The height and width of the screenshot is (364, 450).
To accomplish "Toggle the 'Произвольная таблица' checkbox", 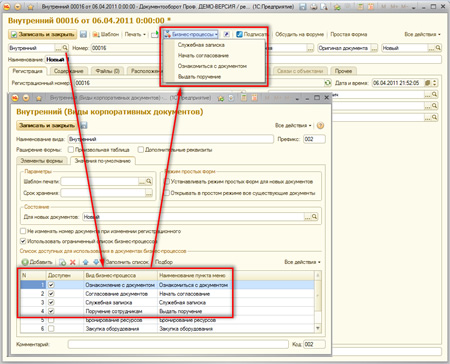I will 71,150.
